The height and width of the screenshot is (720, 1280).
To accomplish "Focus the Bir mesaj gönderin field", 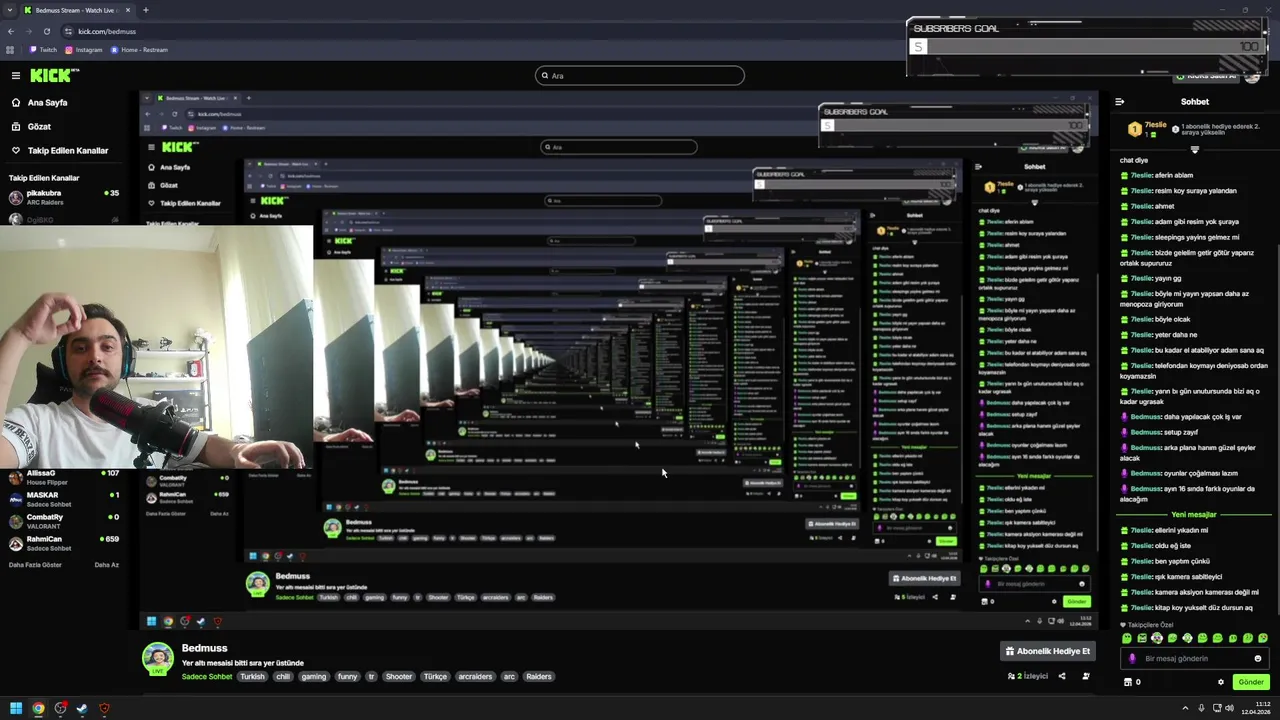I will [1195, 658].
